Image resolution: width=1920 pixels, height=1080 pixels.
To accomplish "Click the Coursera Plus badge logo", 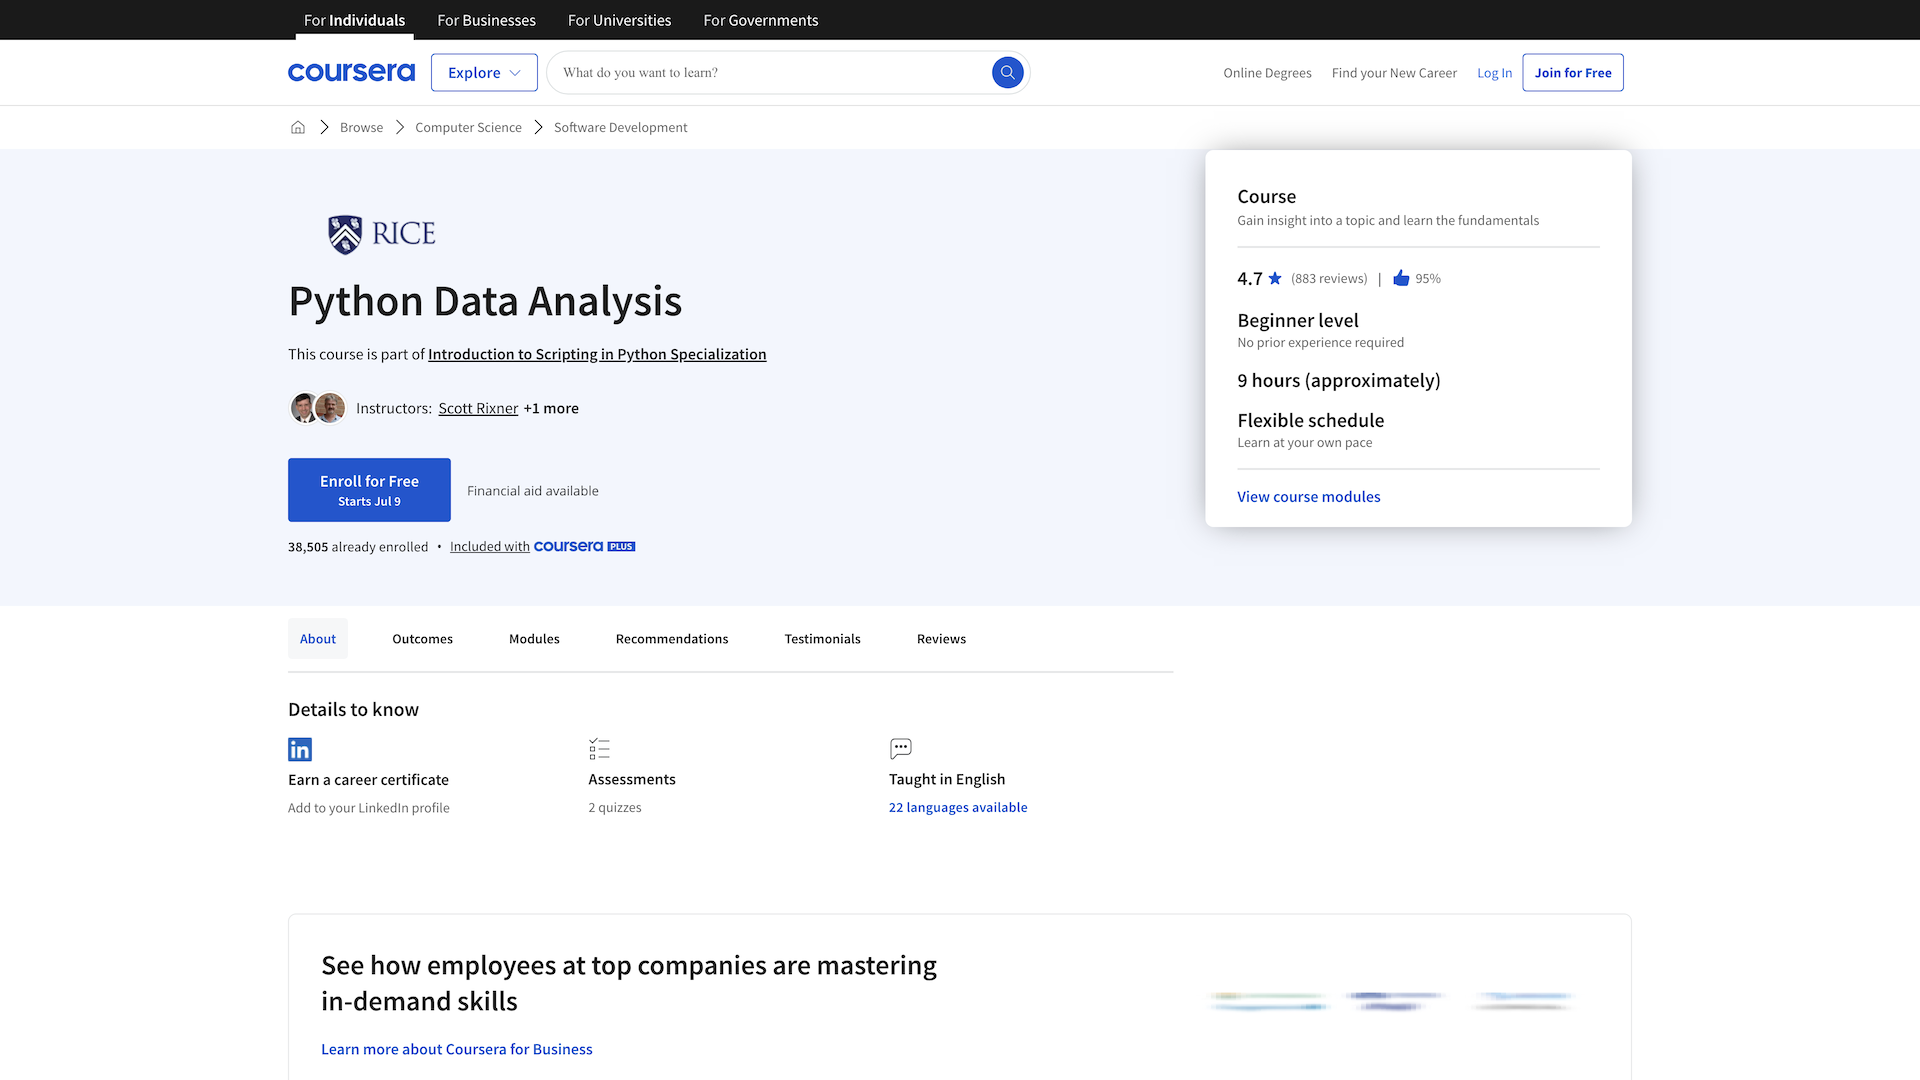I will 584,546.
